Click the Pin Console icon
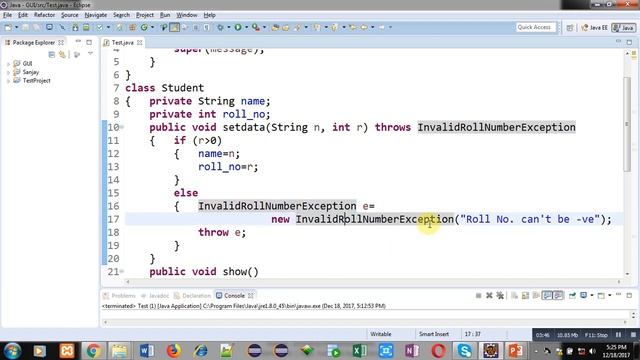Screen dimensions: 640x360 click(572, 295)
